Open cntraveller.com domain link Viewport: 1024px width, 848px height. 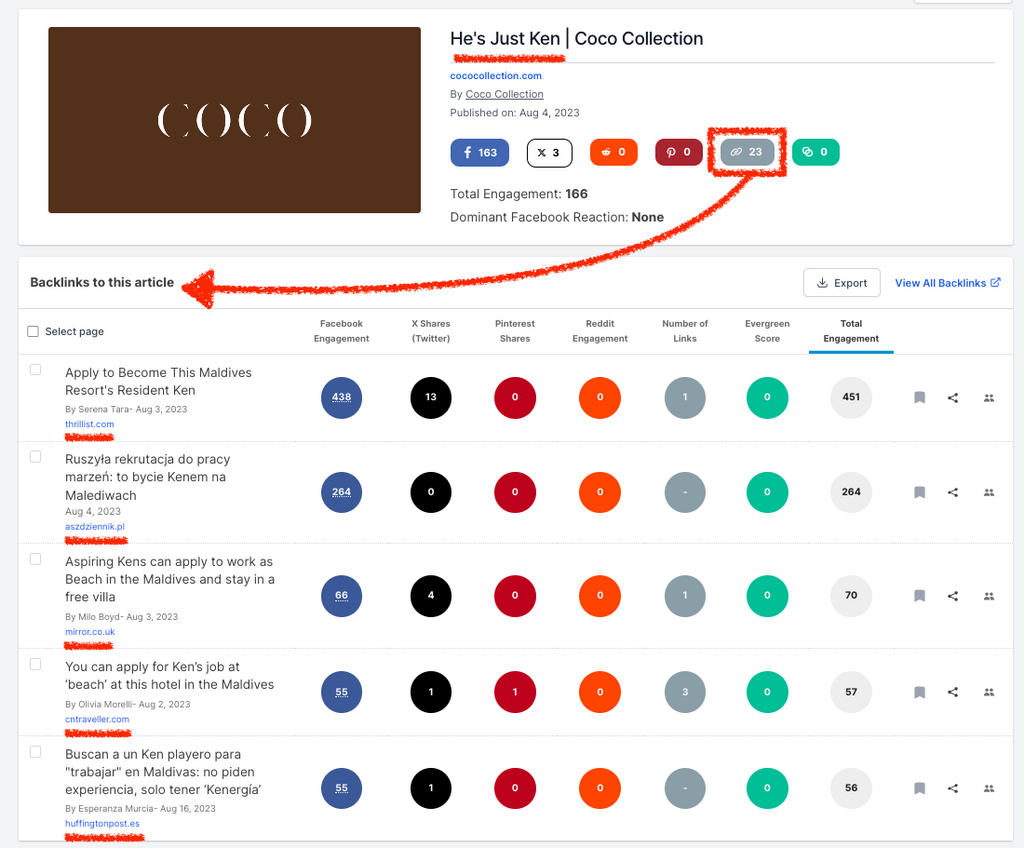(x=97, y=719)
